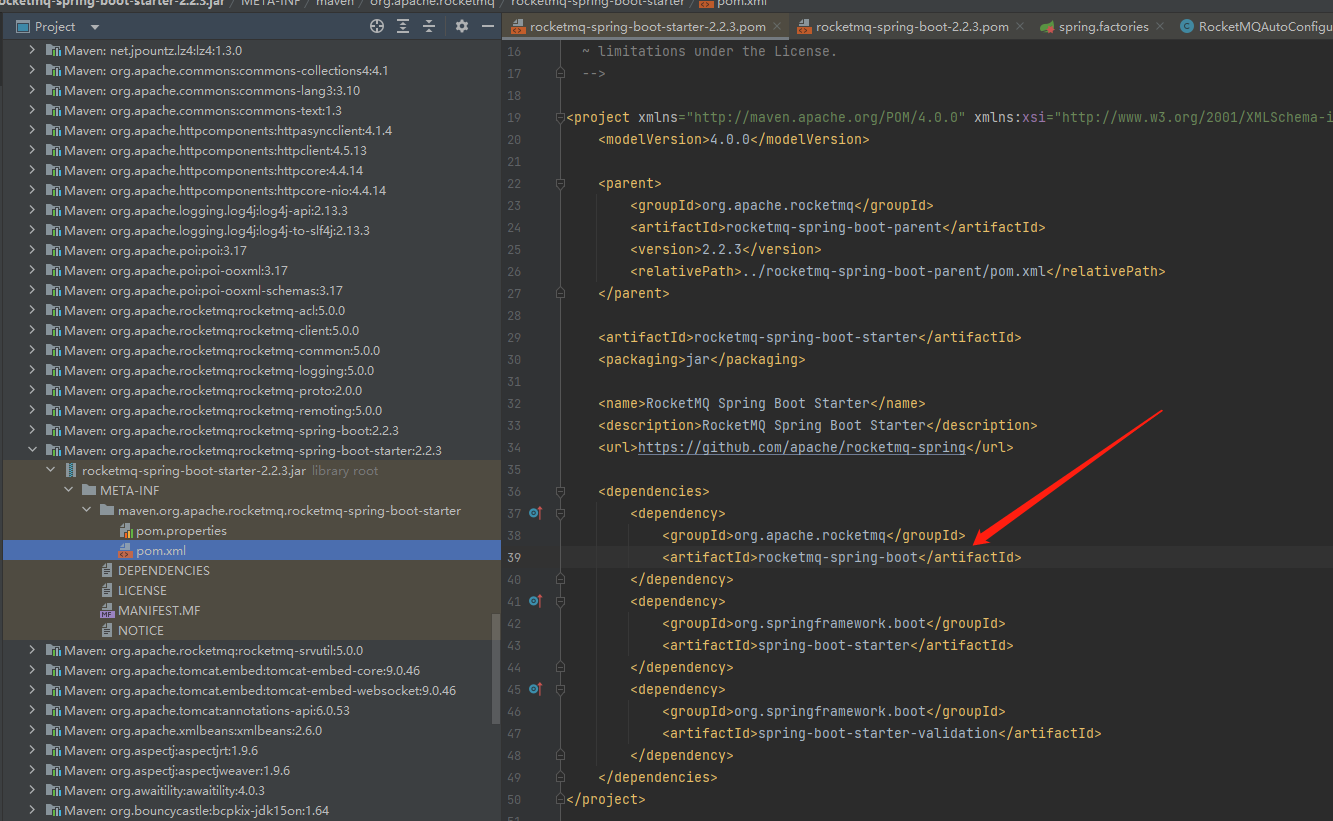Screen dimensions: 1333x821
Task: Click spring-boot-starter-validation artifactId on line 47
Action: click(x=878, y=733)
